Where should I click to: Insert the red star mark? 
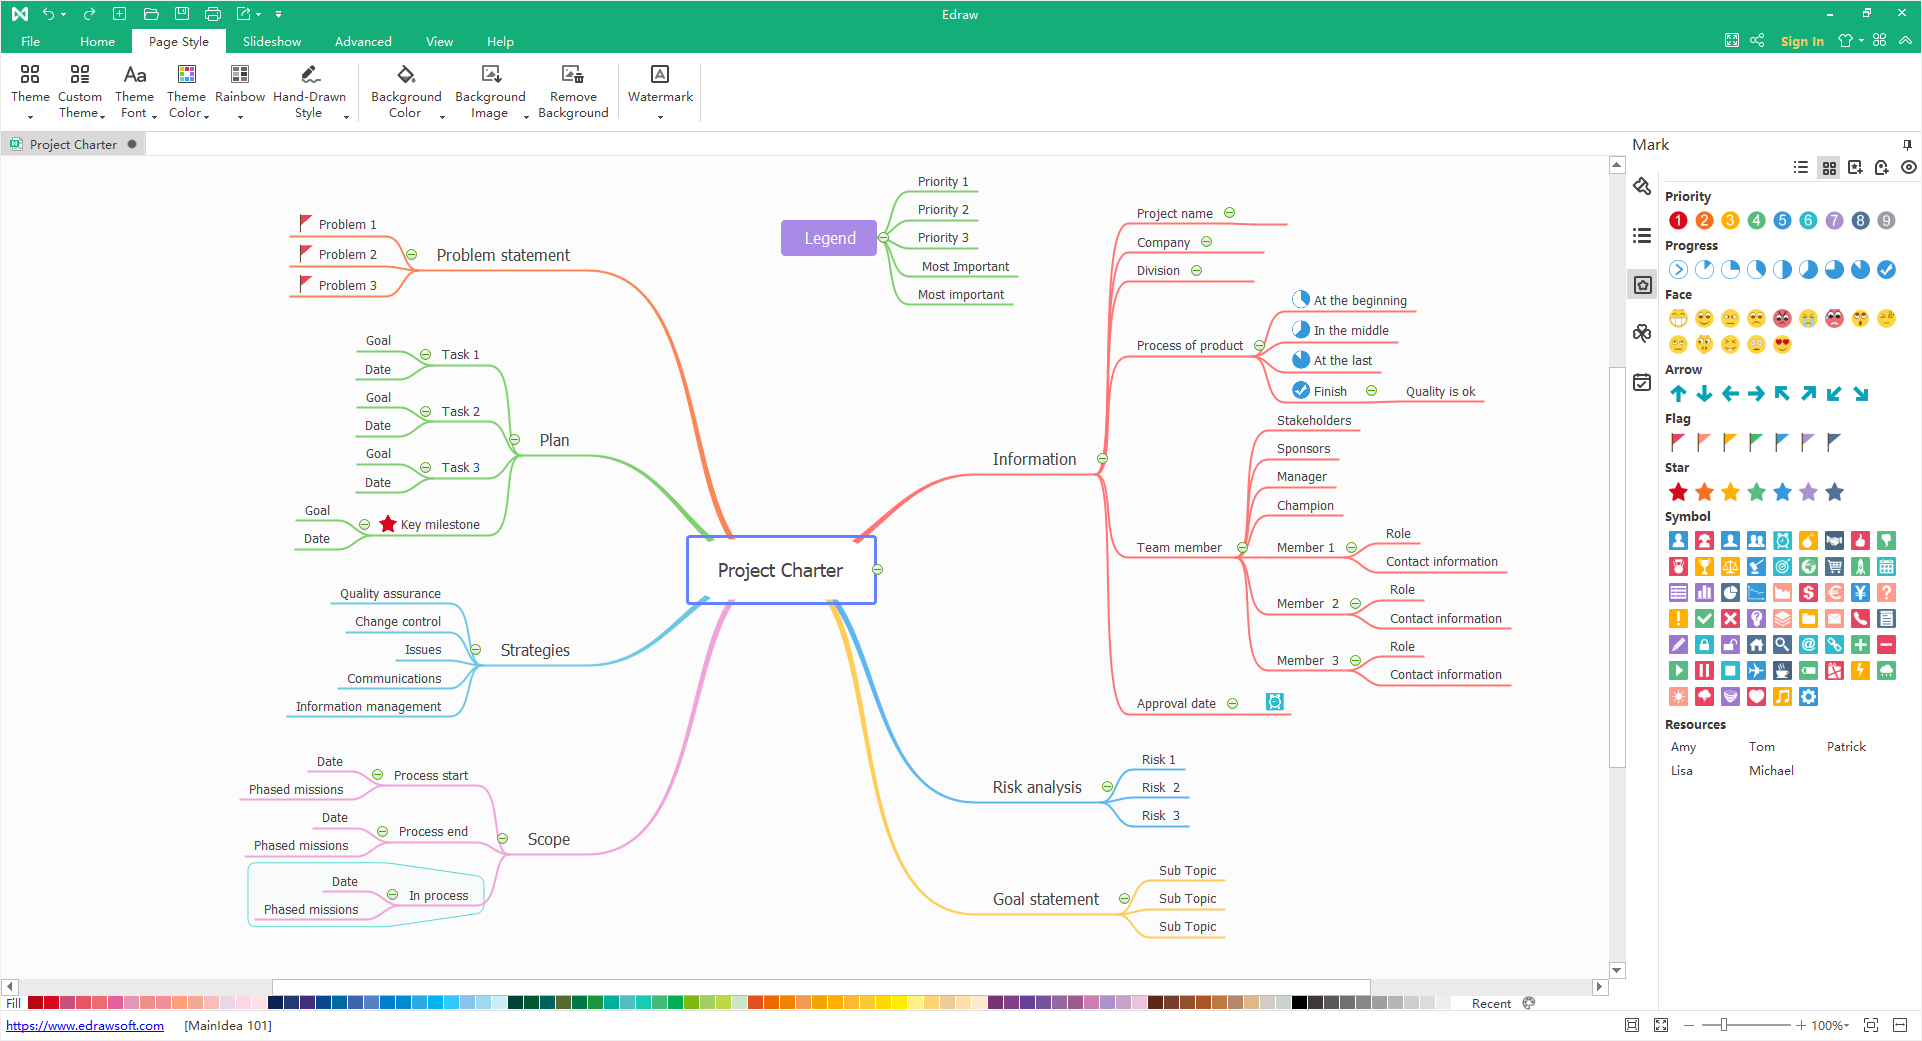pyautogui.click(x=1678, y=492)
